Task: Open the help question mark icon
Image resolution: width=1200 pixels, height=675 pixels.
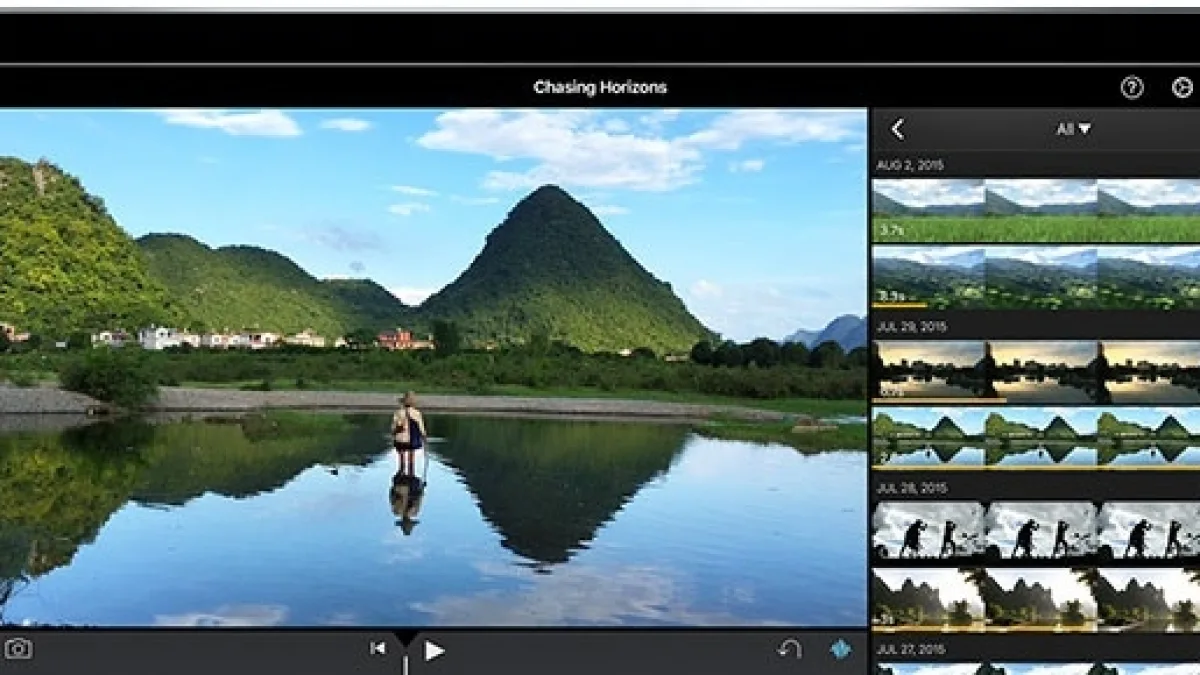Action: coord(1131,88)
